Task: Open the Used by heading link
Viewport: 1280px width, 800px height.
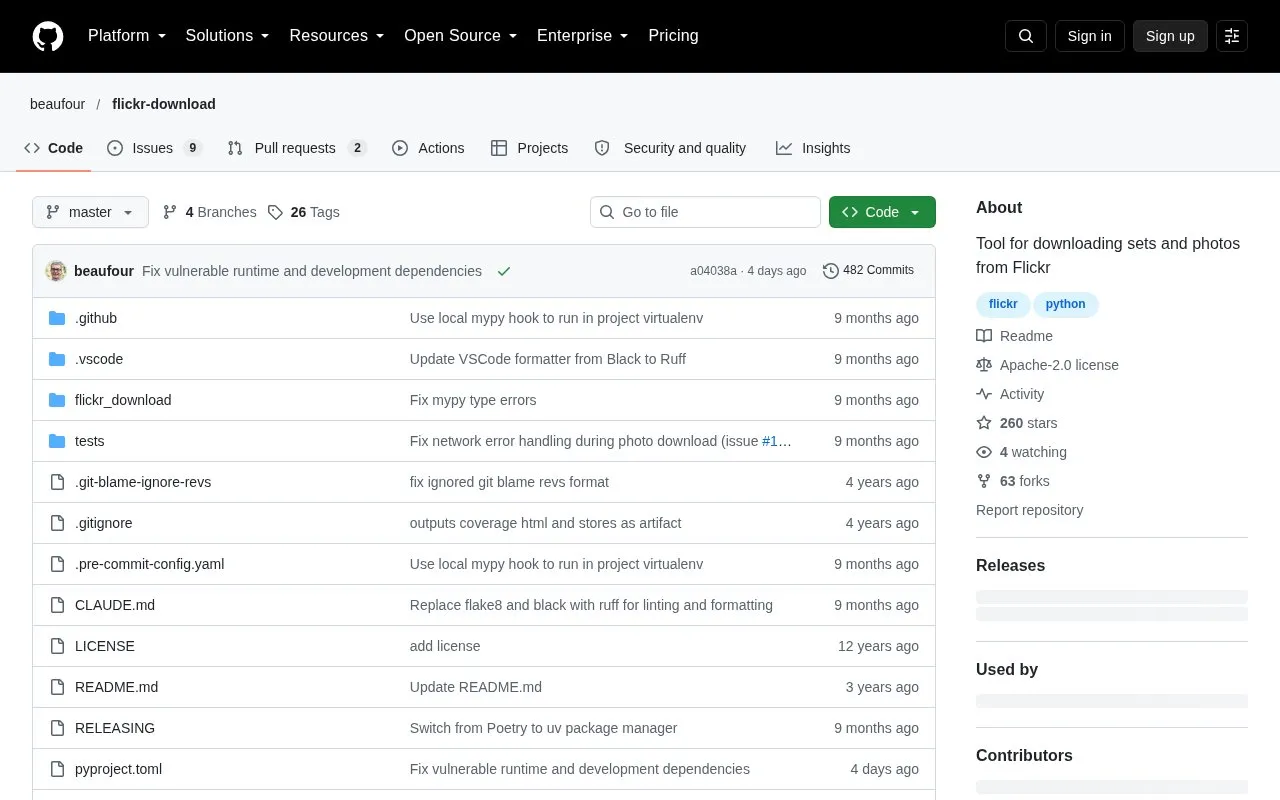Action: pos(1007,669)
